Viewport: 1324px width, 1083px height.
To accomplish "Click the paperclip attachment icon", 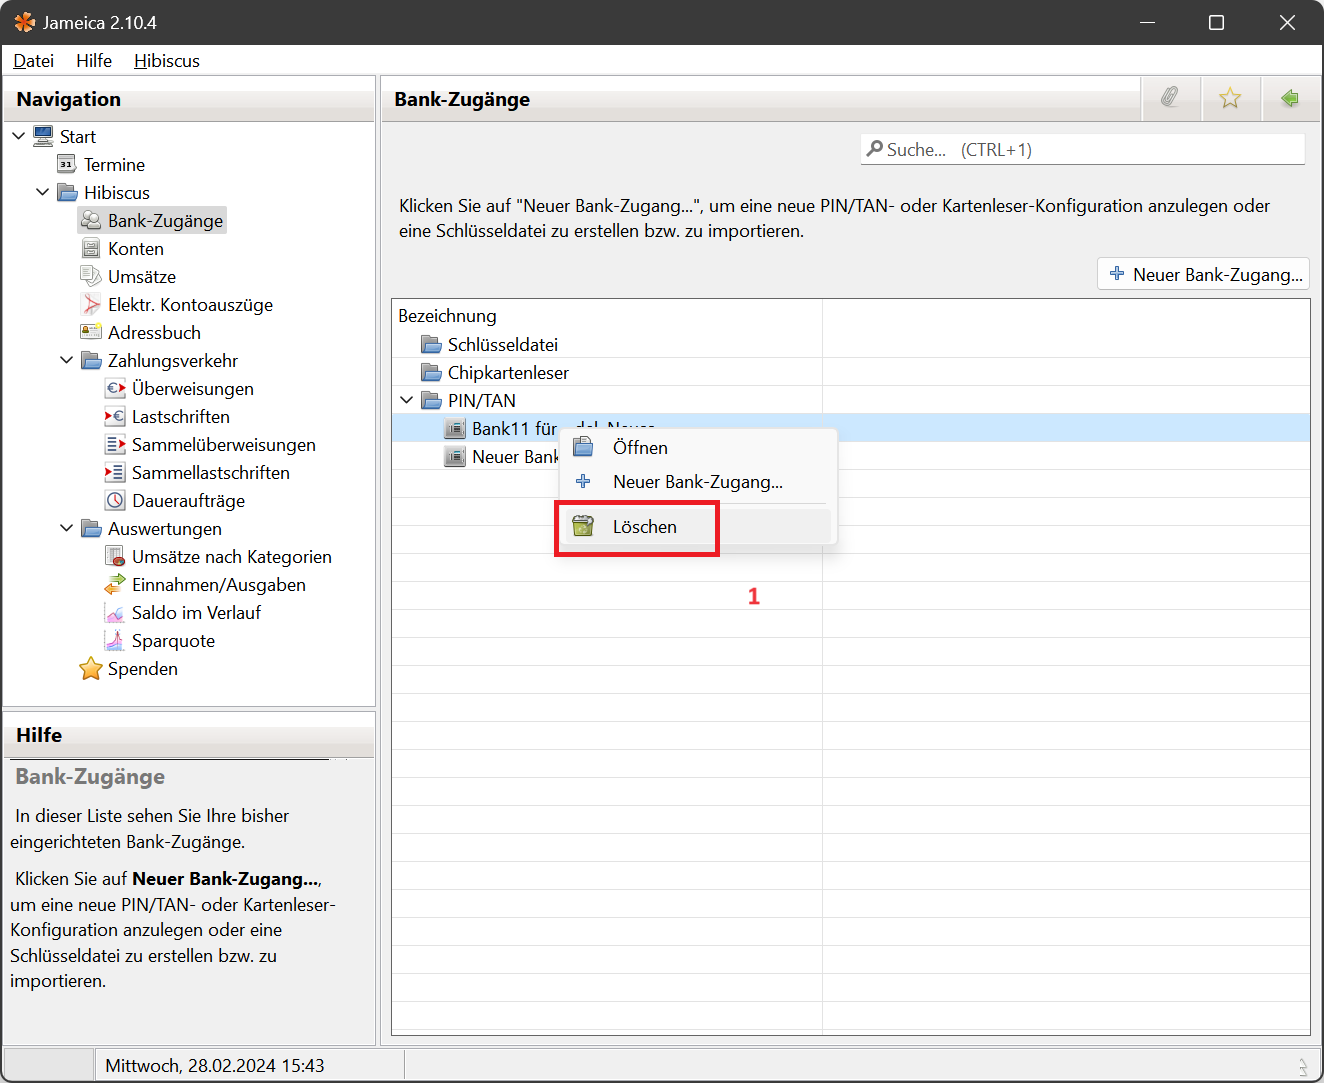I will 1170,98.
